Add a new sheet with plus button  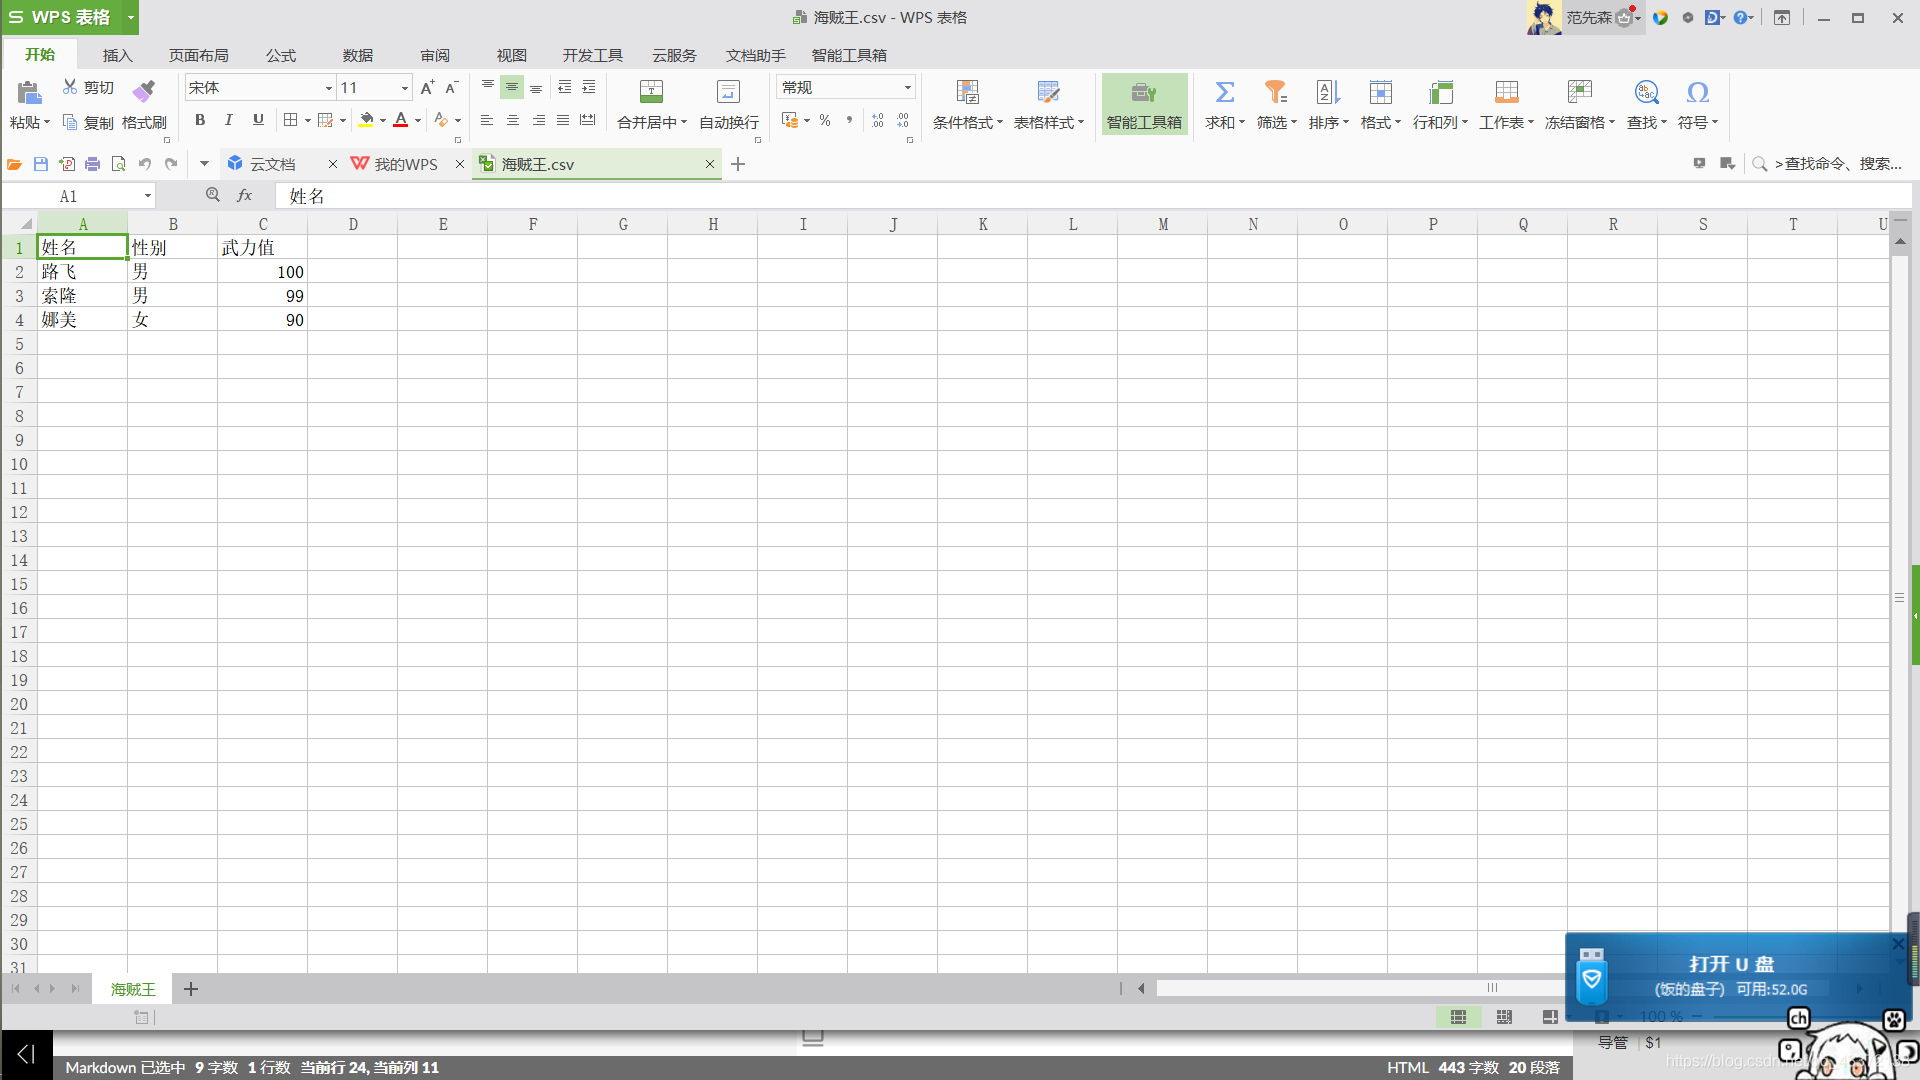click(191, 989)
